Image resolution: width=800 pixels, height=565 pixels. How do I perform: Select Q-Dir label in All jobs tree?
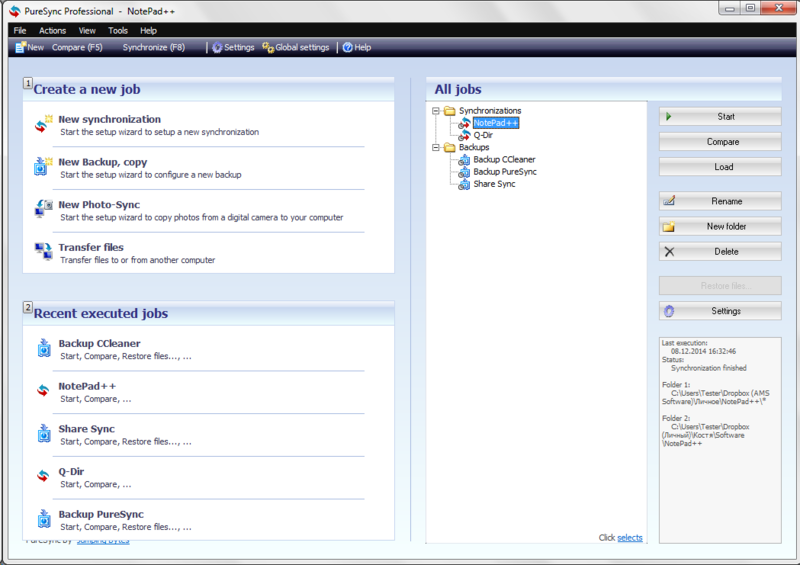pyautogui.click(x=483, y=135)
